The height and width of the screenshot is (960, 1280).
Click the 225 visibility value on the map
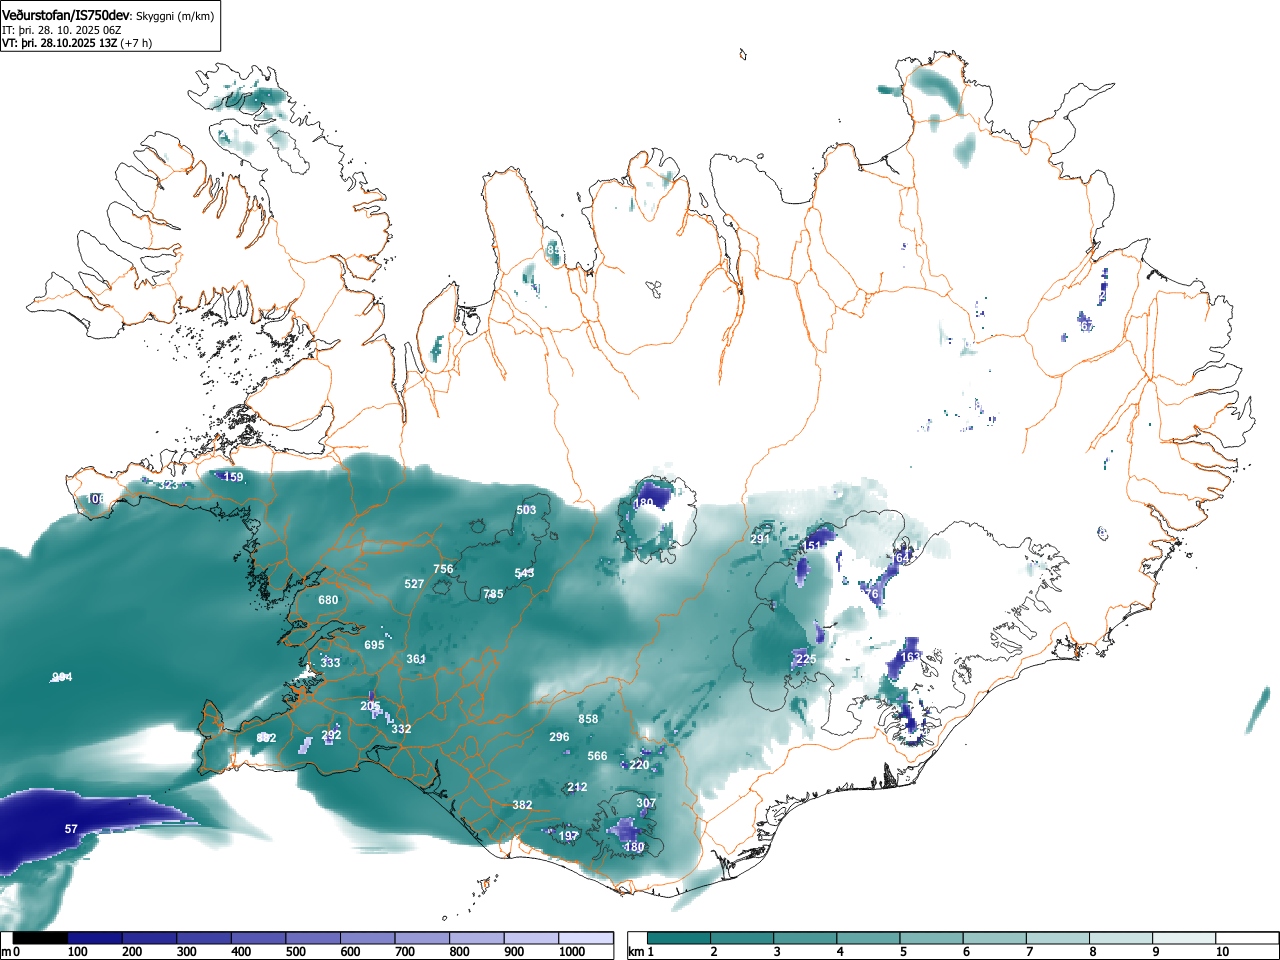coord(806,659)
